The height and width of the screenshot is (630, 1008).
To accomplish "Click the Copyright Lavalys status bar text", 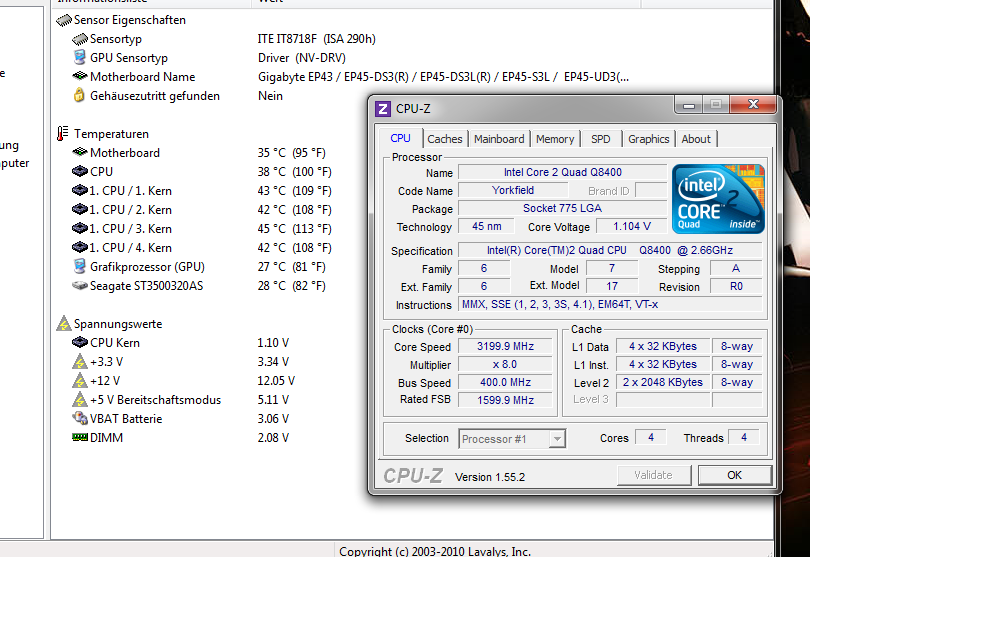I will coord(435,552).
